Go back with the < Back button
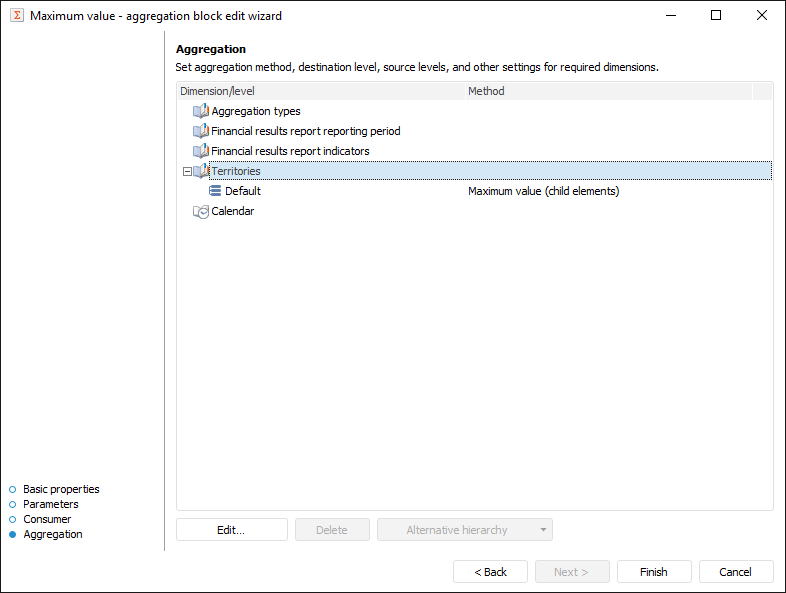This screenshot has width=786, height=593. [490, 572]
